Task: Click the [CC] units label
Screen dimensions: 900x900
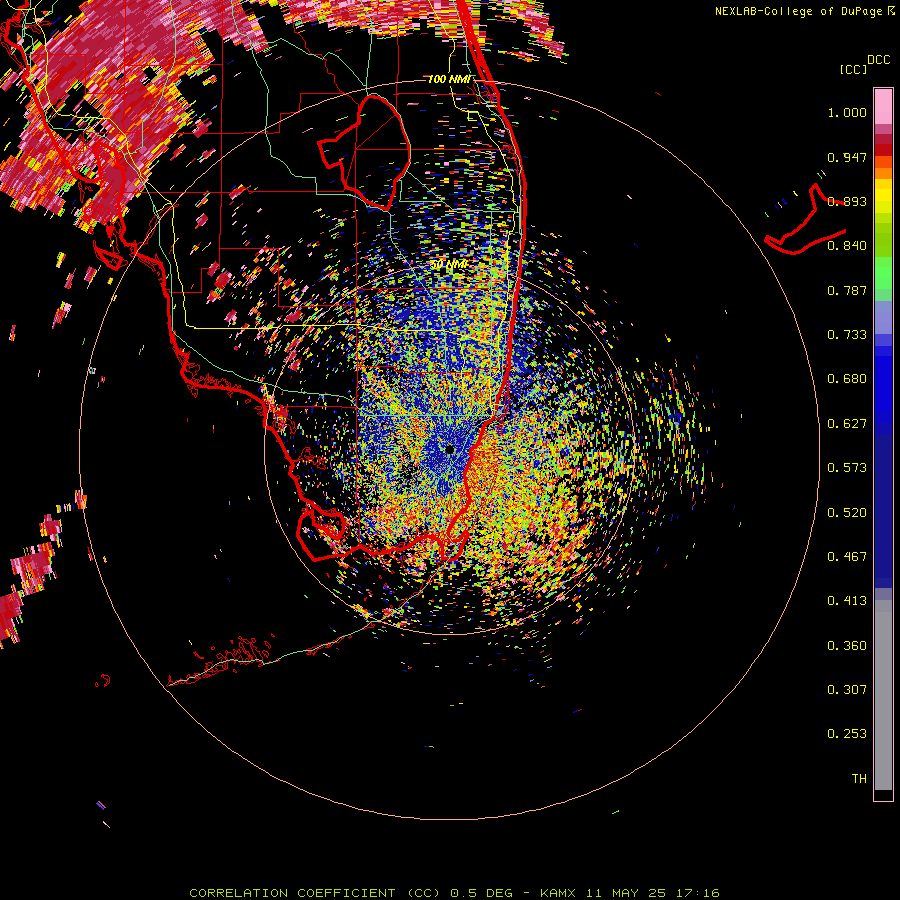Action: pos(853,69)
